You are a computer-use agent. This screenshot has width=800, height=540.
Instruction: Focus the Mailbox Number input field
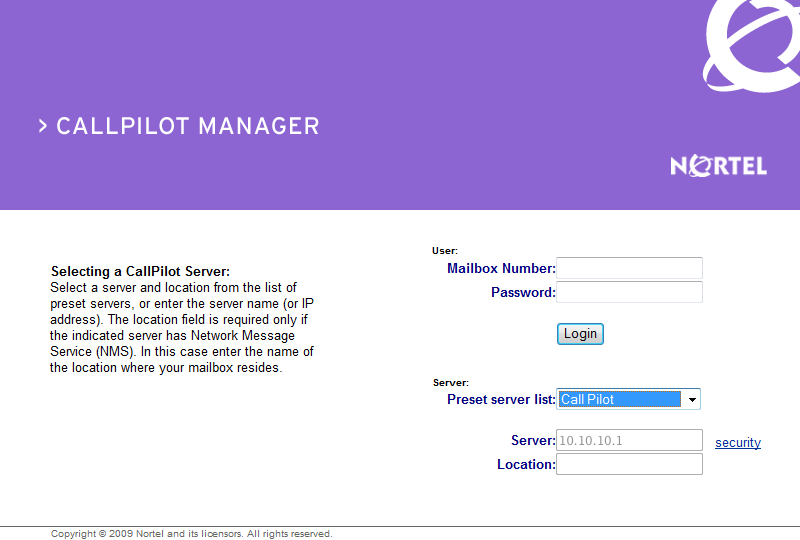(629, 268)
